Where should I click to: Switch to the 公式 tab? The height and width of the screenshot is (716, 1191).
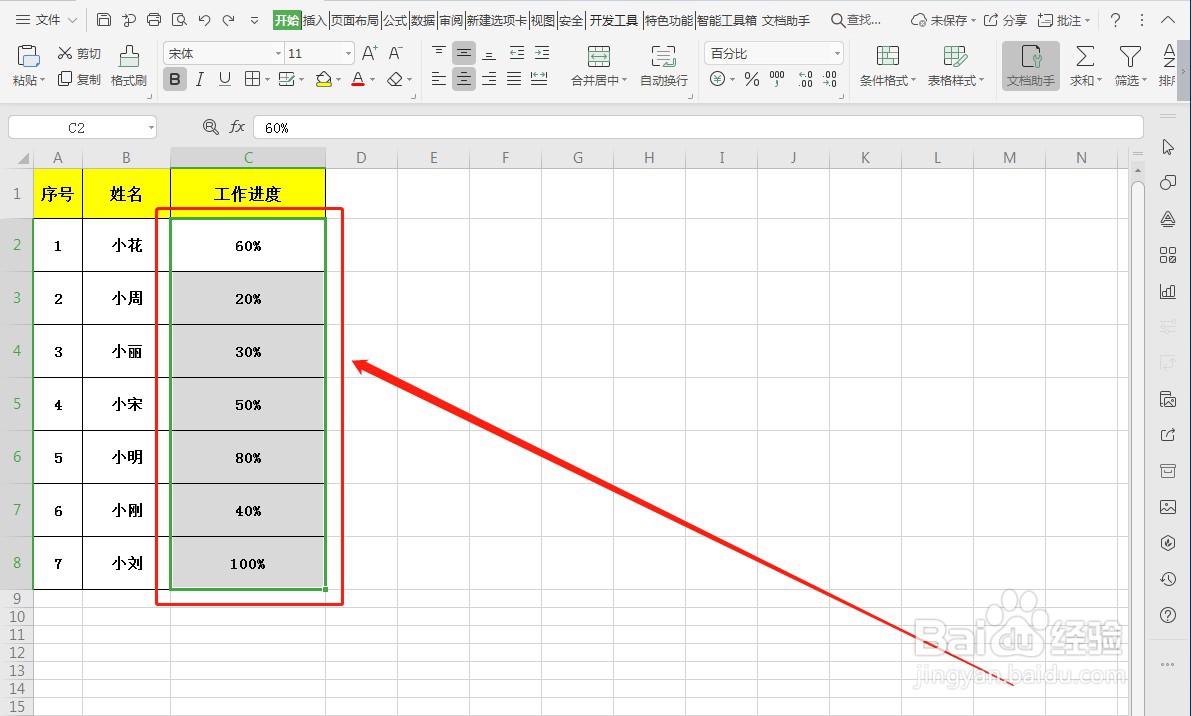[x=395, y=21]
